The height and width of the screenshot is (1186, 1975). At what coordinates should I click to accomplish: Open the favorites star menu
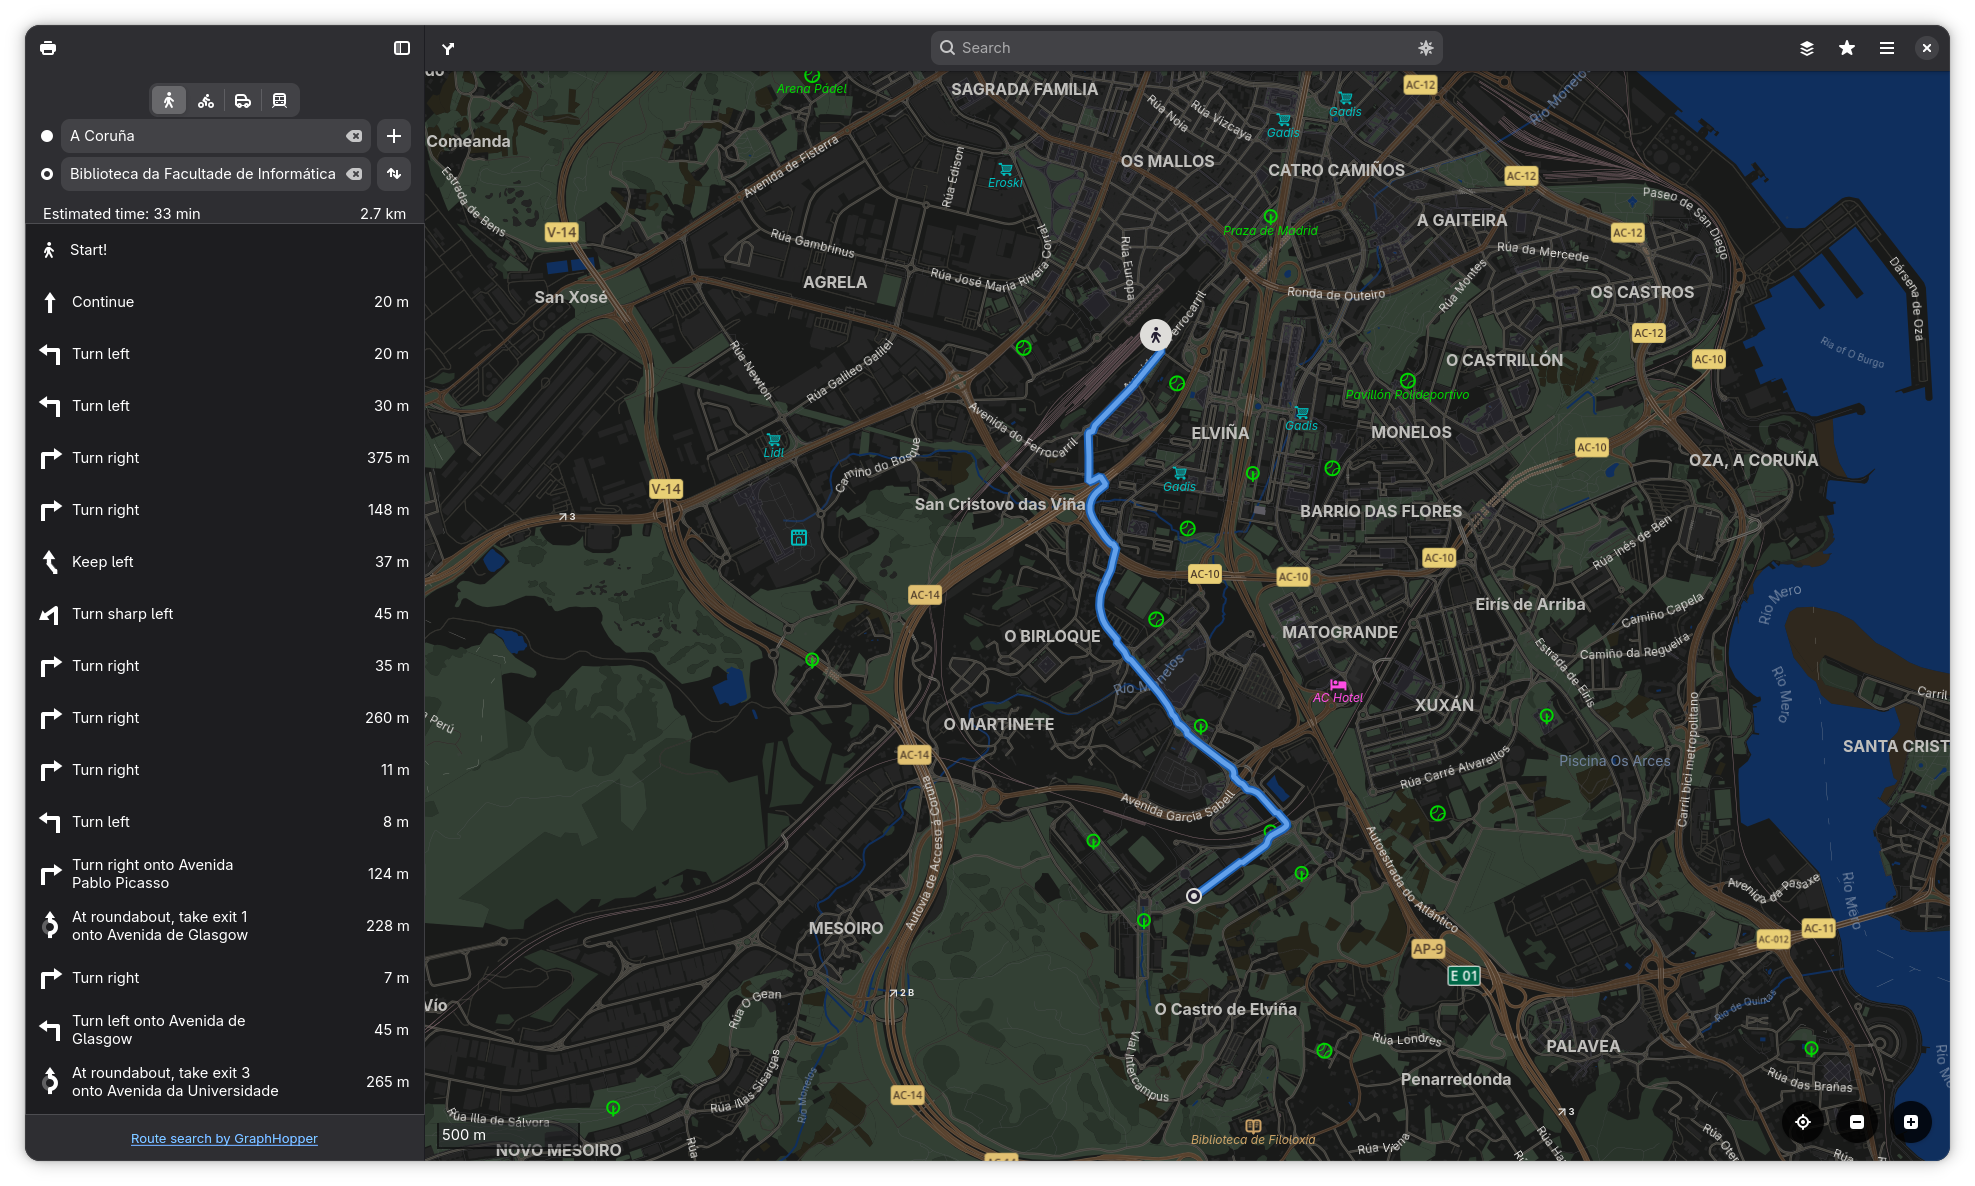pyautogui.click(x=1847, y=48)
